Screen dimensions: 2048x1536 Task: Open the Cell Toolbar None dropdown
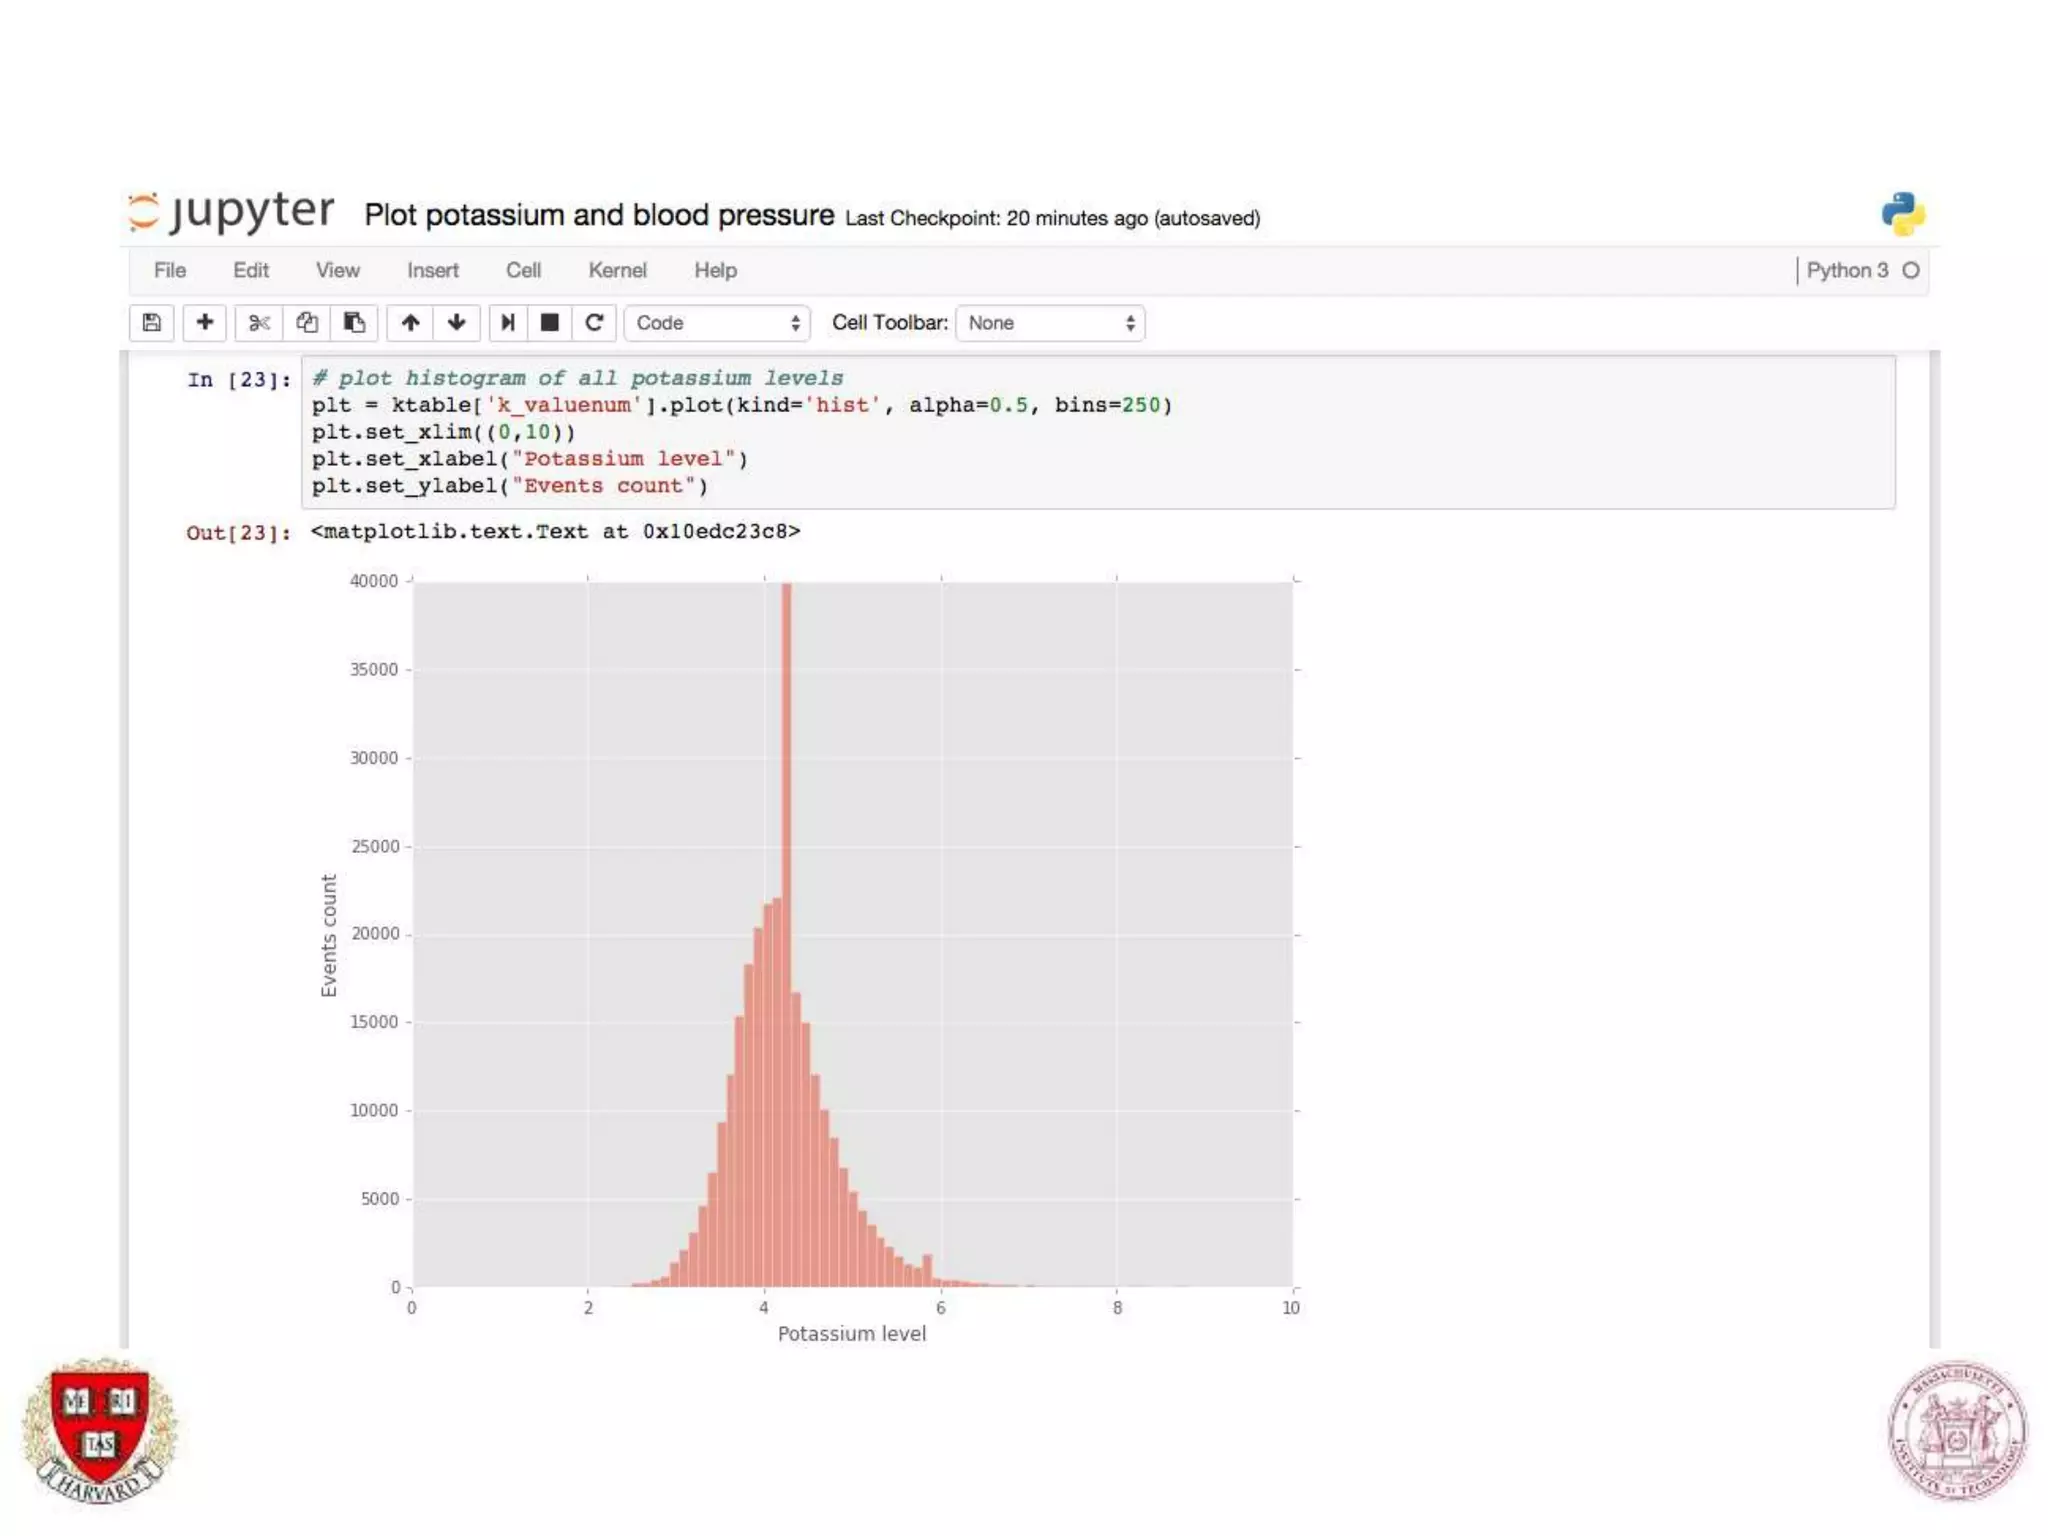(x=1050, y=323)
